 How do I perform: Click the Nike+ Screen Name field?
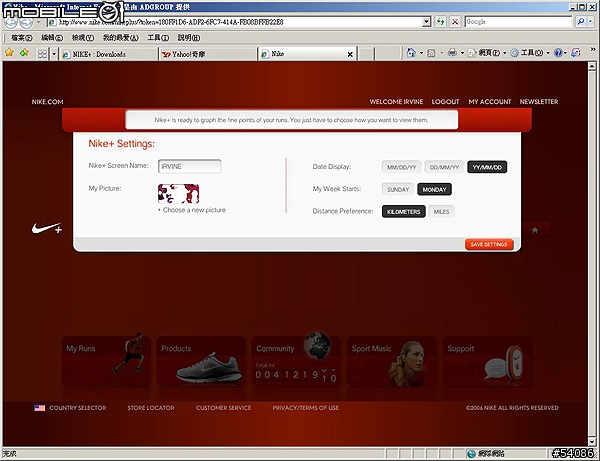point(190,166)
